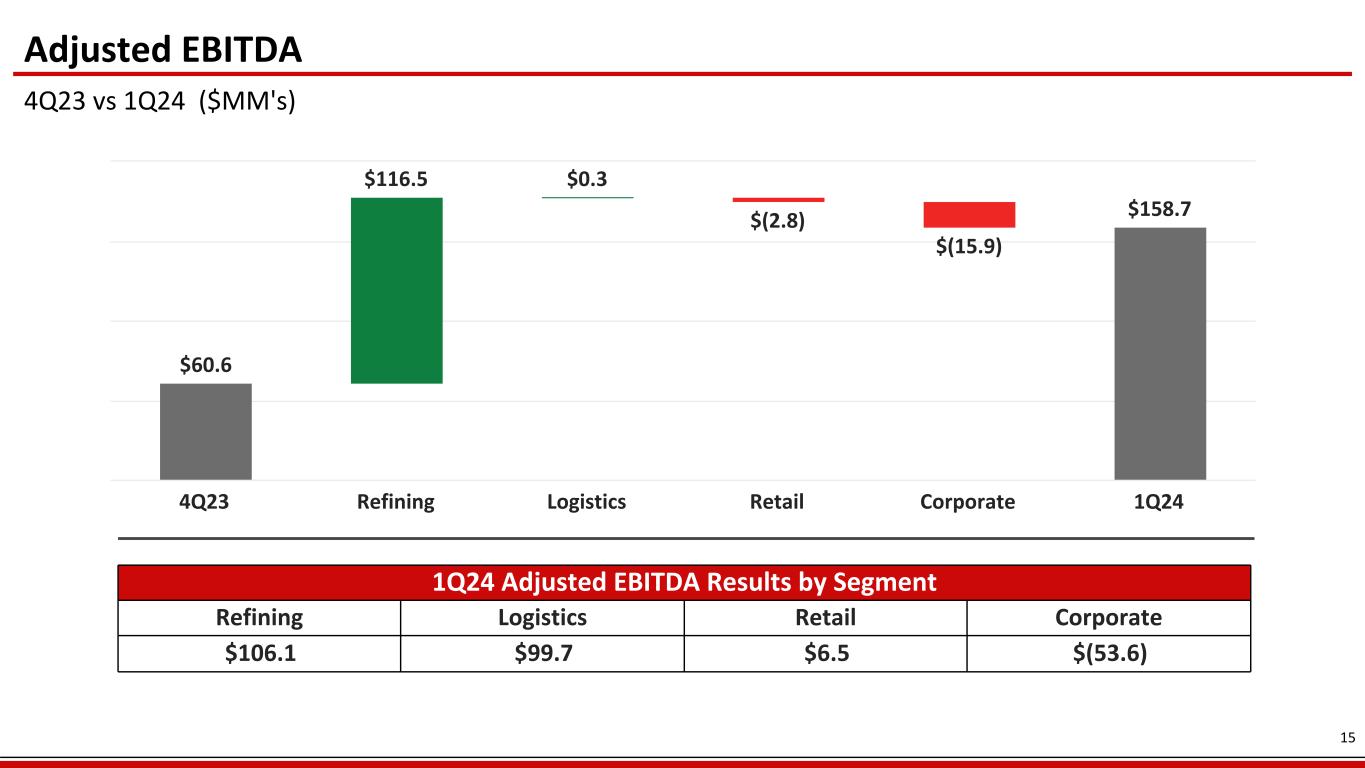Click the red Corporate bar
Screen dimensions: 1365x768
point(968,215)
